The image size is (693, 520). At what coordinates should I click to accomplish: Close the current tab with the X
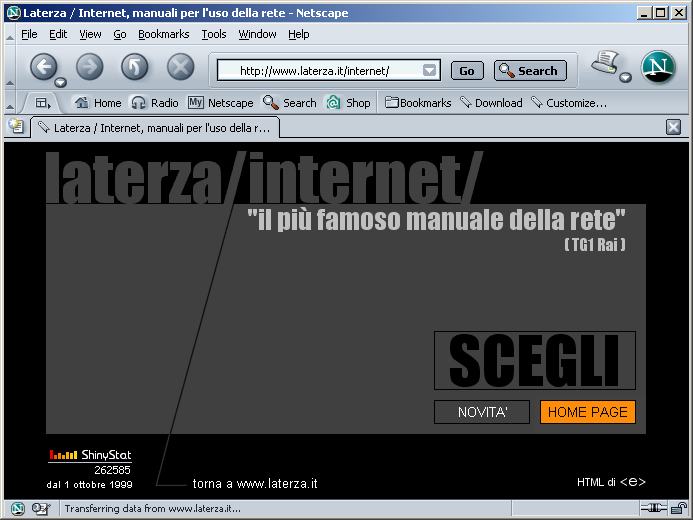[673, 127]
